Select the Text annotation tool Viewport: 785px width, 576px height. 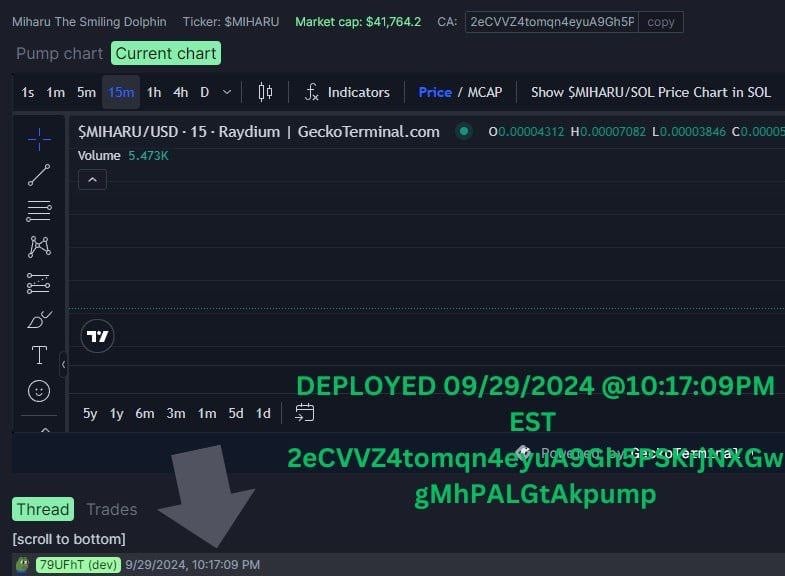[x=39, y=355]
